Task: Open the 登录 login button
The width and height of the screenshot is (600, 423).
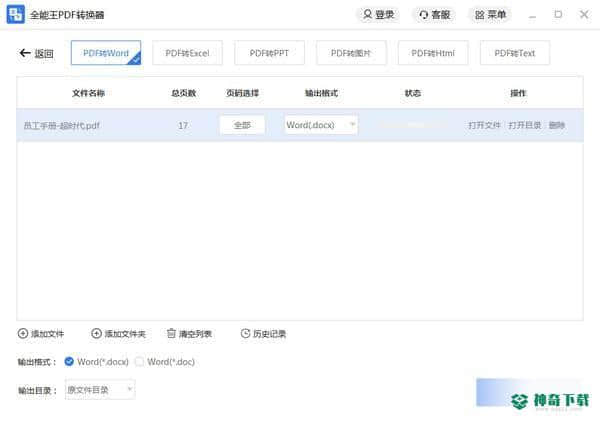Action: [378, 15]
